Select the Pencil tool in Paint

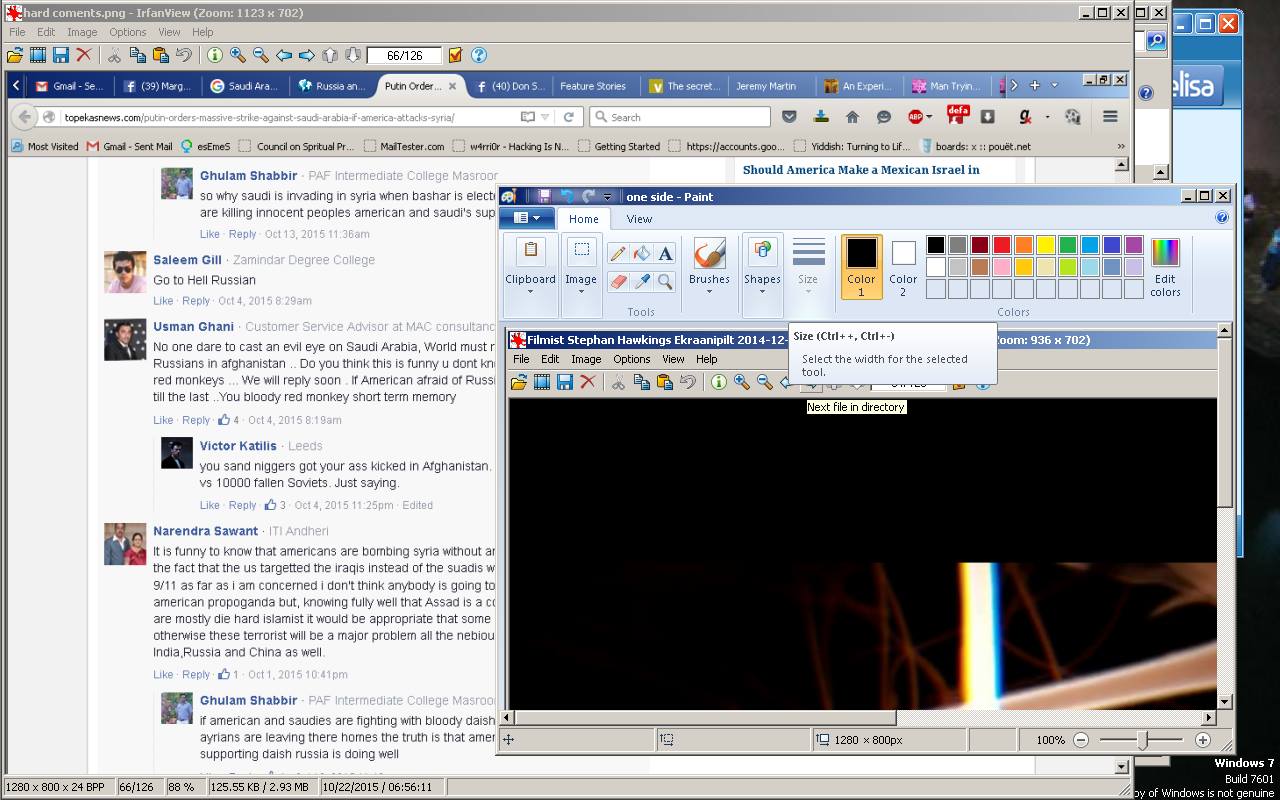coord(618,253)
